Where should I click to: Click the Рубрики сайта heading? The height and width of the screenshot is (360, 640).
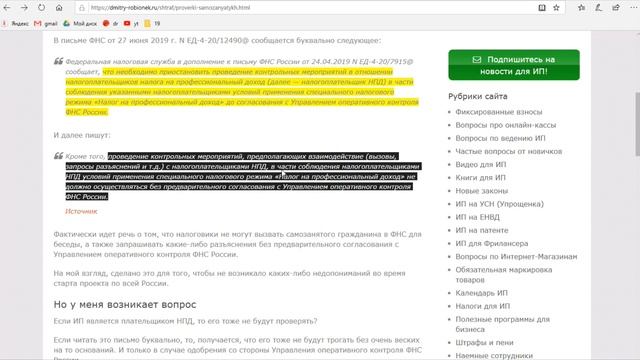(x=478, y=96)
